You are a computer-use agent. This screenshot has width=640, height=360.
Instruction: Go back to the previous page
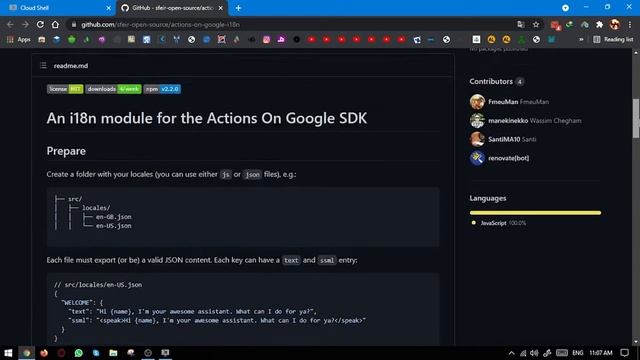pos(10,24)
